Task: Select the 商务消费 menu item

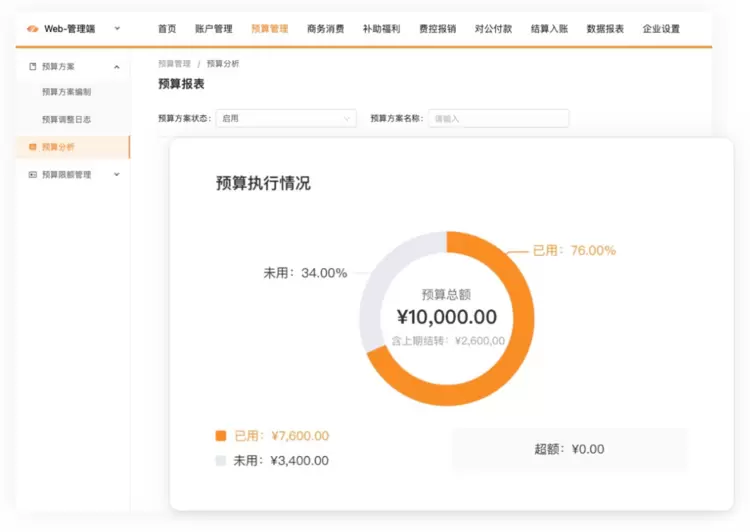Action: pos(325,29)
